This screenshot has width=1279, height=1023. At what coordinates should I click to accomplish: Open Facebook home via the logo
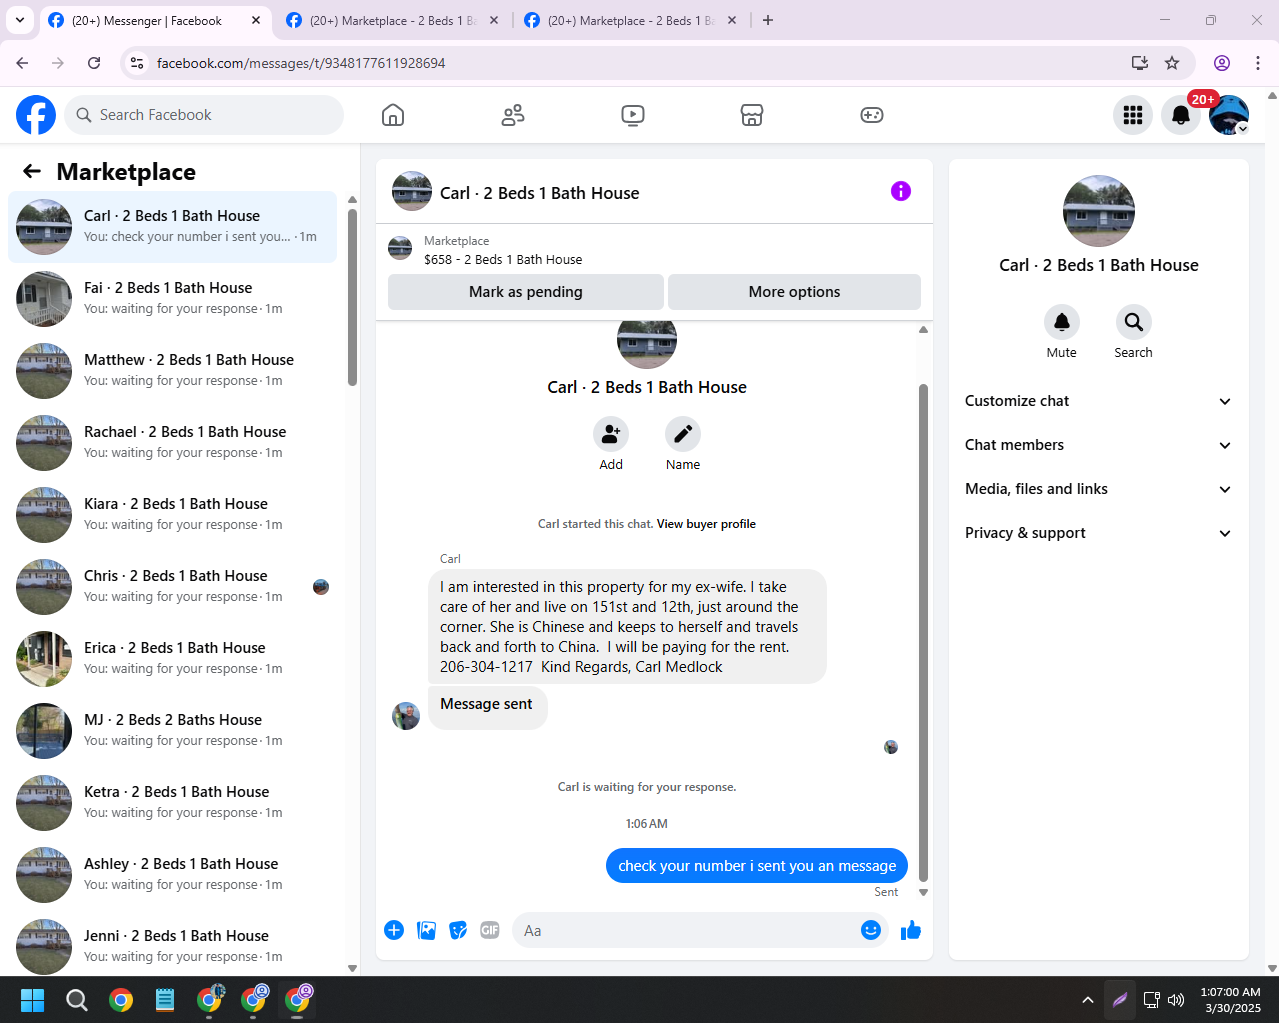pyautogui.click(x=36, y=115)
